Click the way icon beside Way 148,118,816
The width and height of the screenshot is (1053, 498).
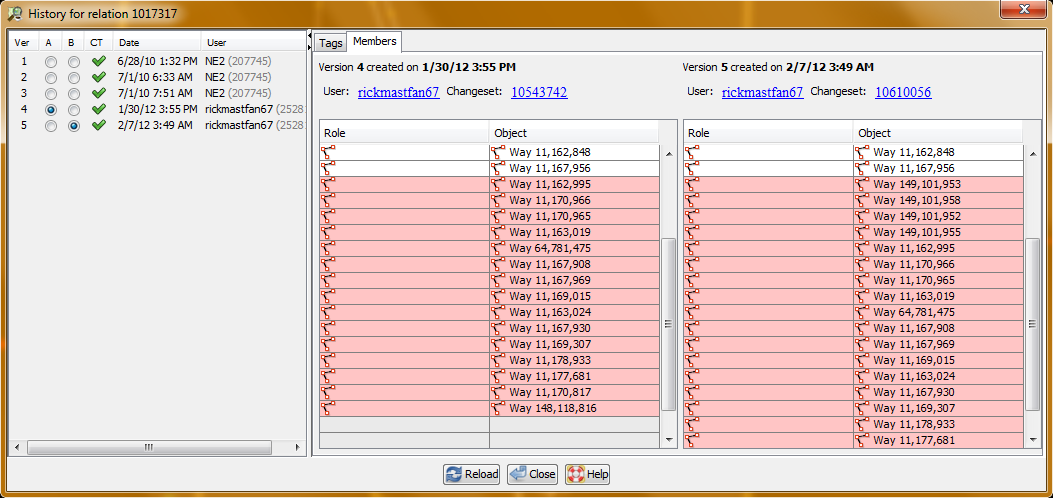tap(498, 408)
